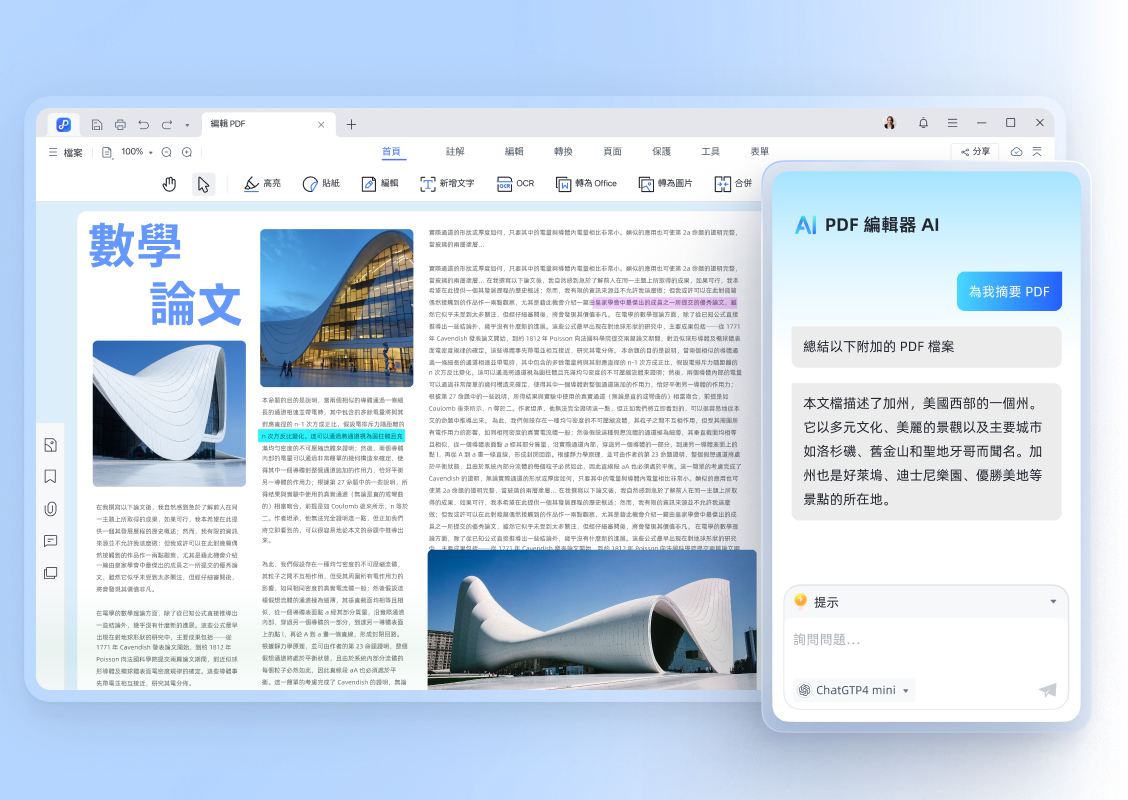
Task: Switch to the 編輯 ribbon tab
Action: (514, 151)
